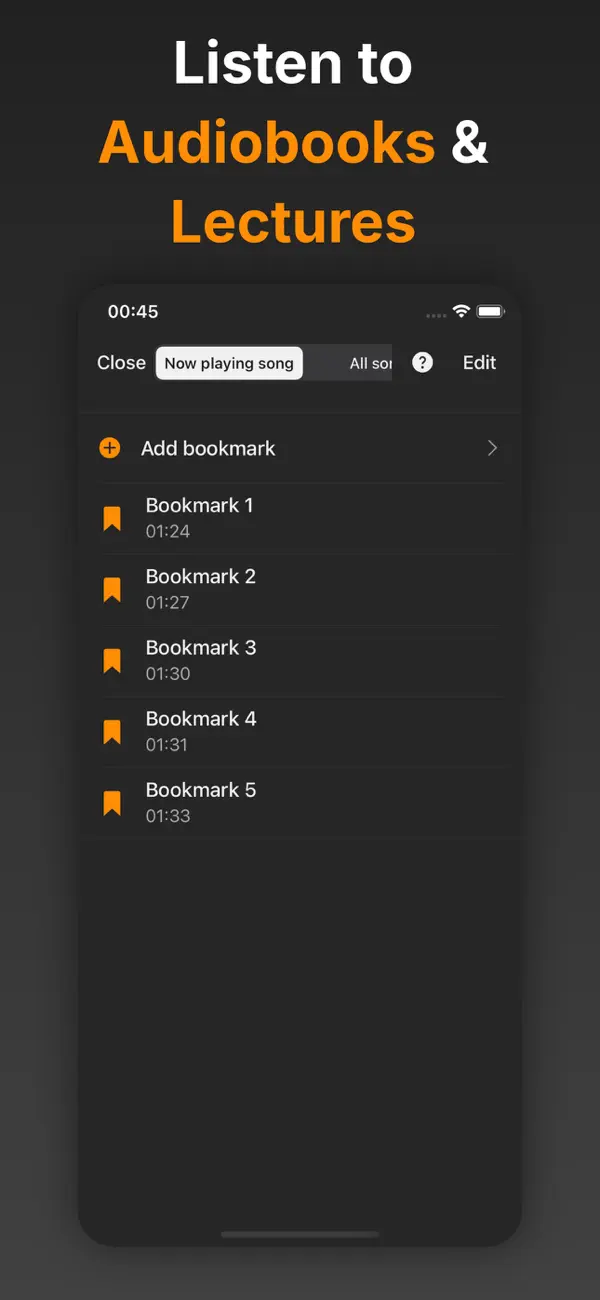
Task: Open the help question mark icon
Action: coord(422,362)
